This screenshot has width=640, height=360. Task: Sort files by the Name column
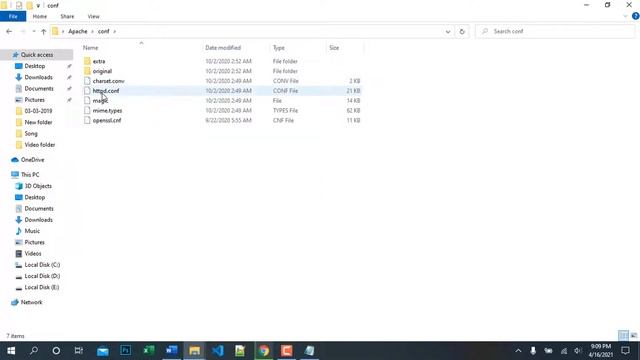[91, 48]
